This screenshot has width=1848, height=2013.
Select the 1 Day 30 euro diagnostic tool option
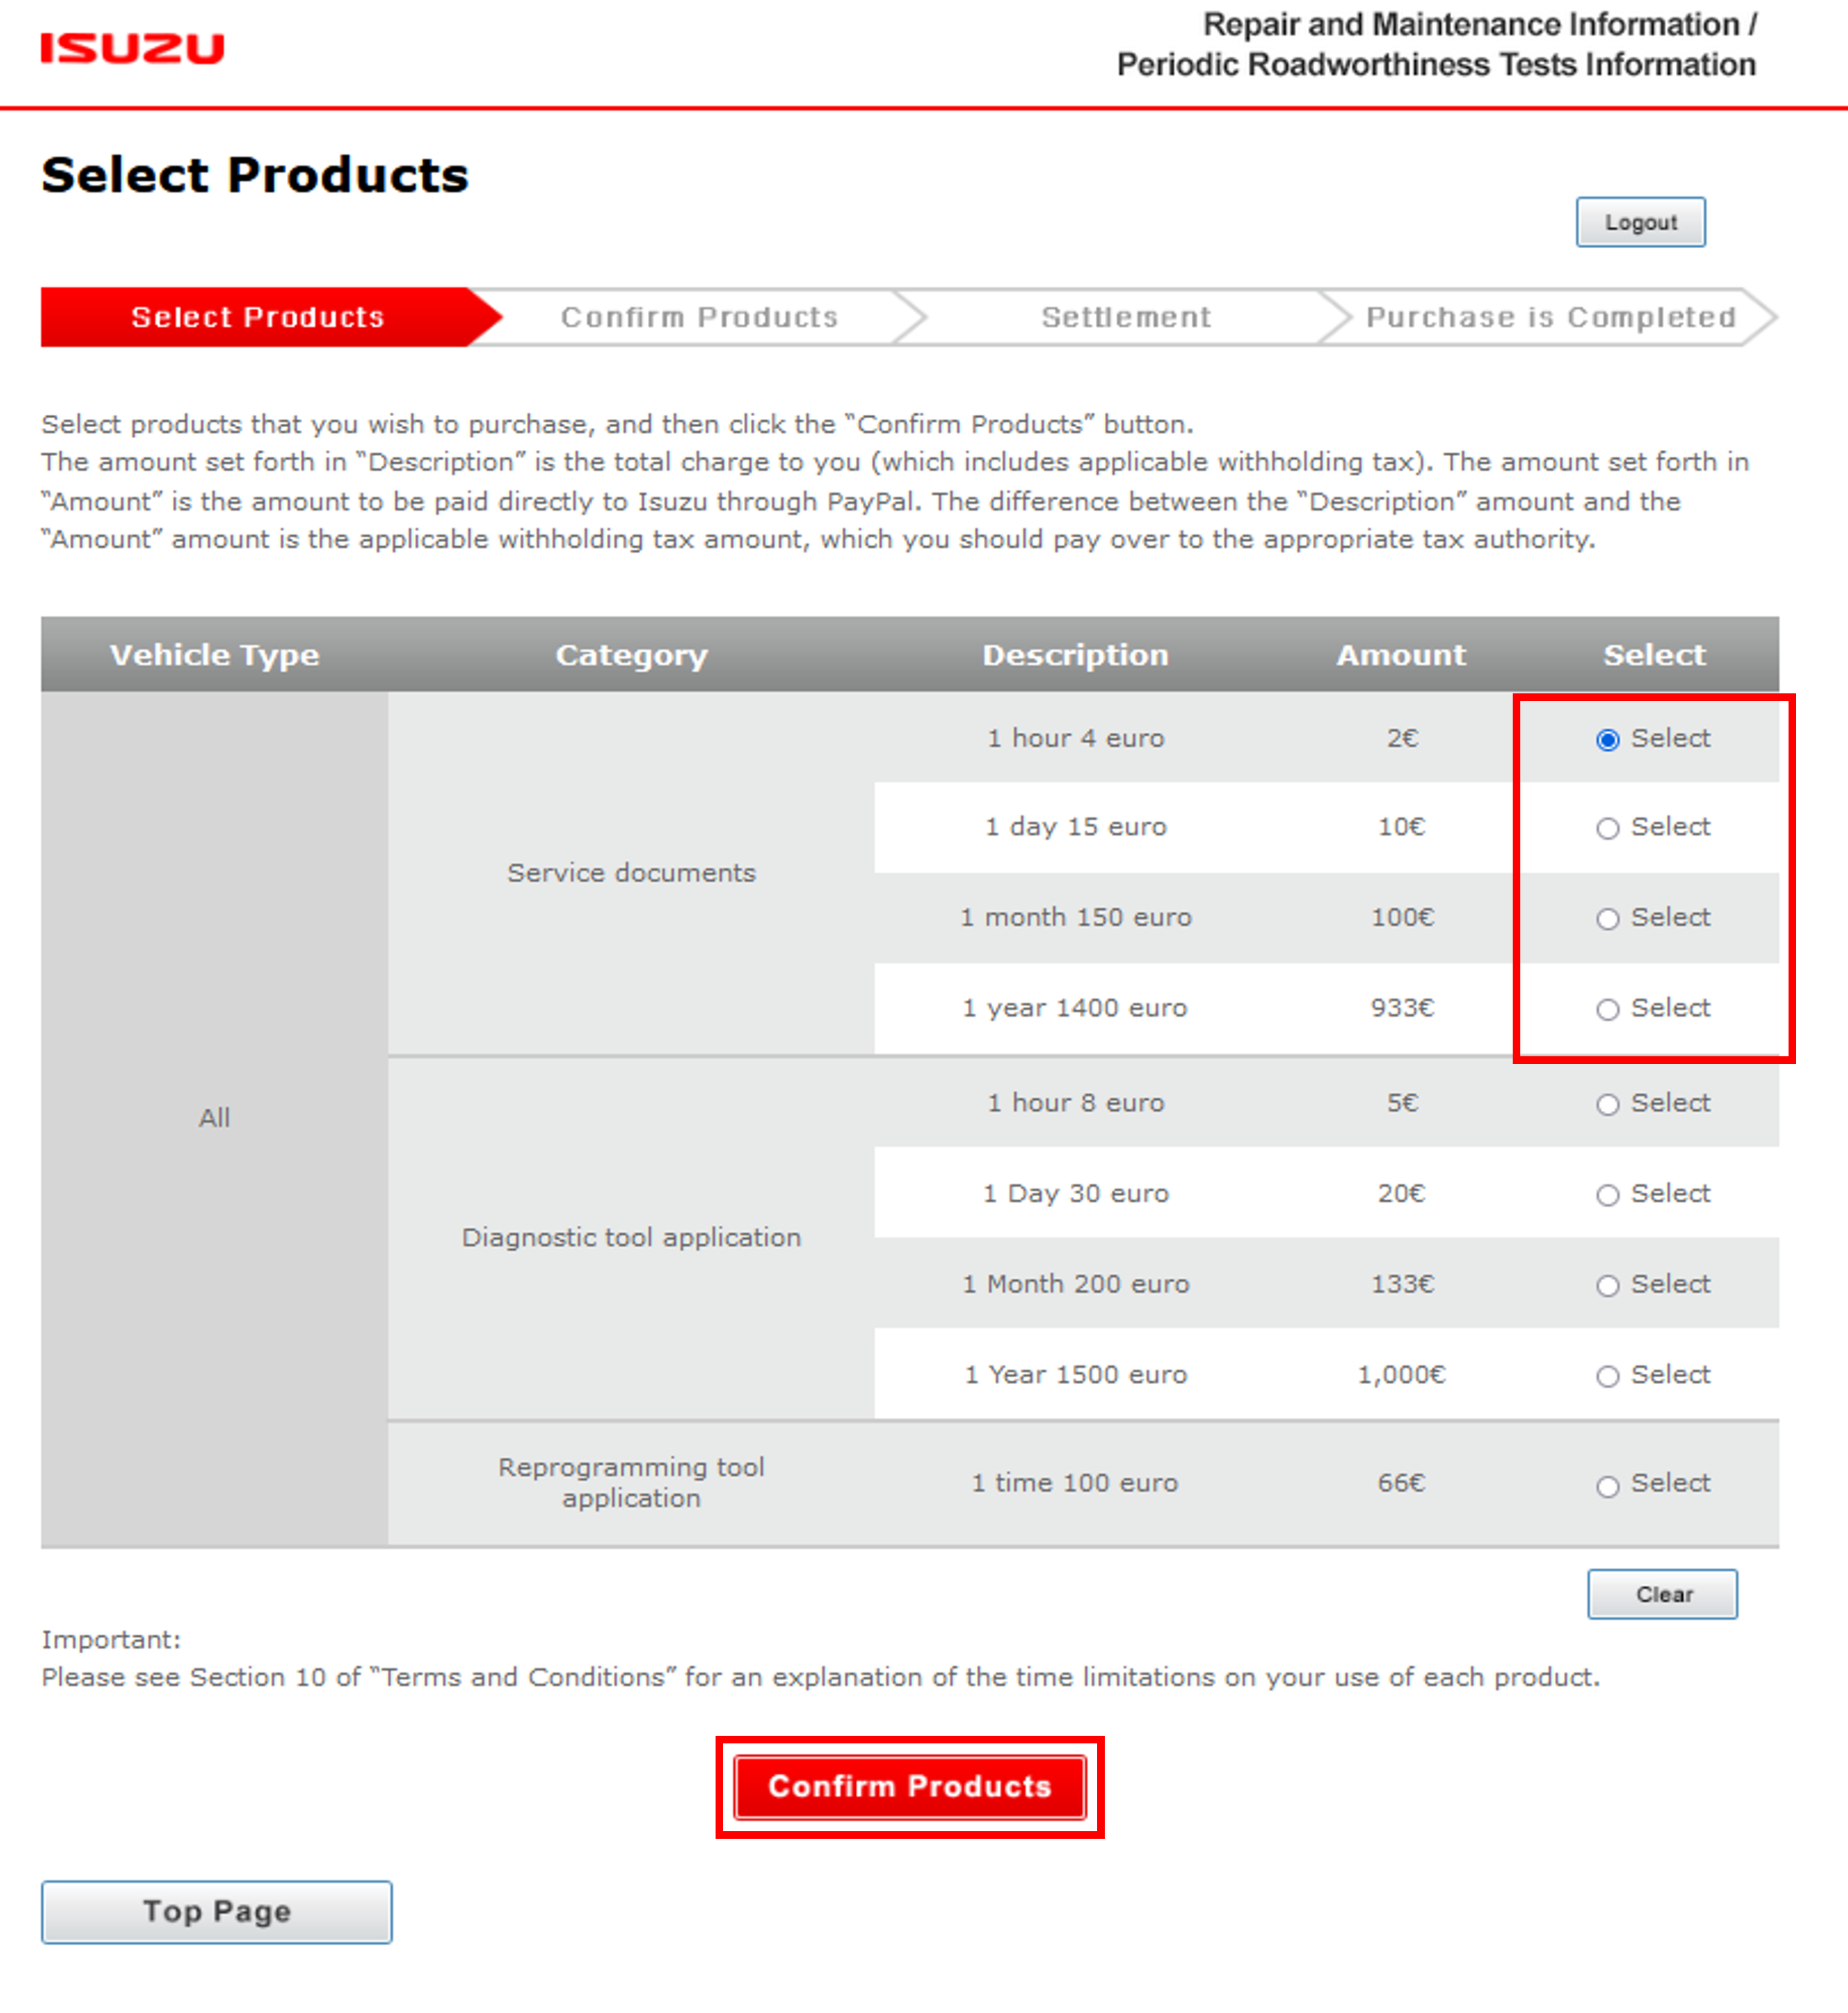(x=1607, y=1194)
